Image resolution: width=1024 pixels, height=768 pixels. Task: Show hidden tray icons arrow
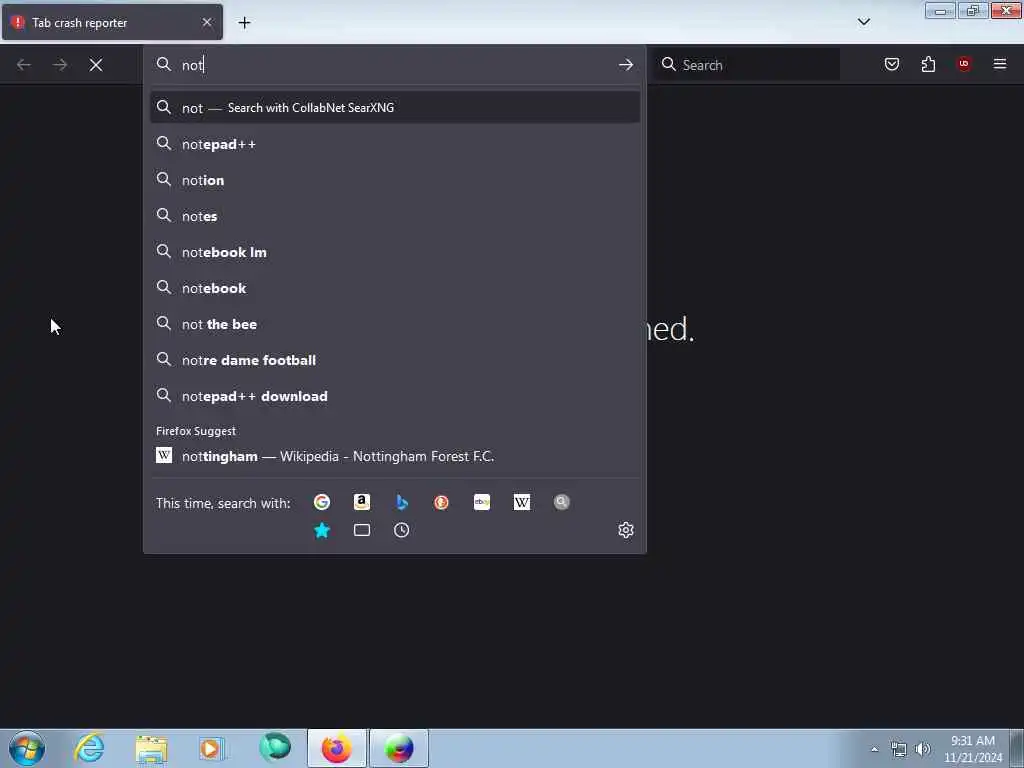(874, 749)
